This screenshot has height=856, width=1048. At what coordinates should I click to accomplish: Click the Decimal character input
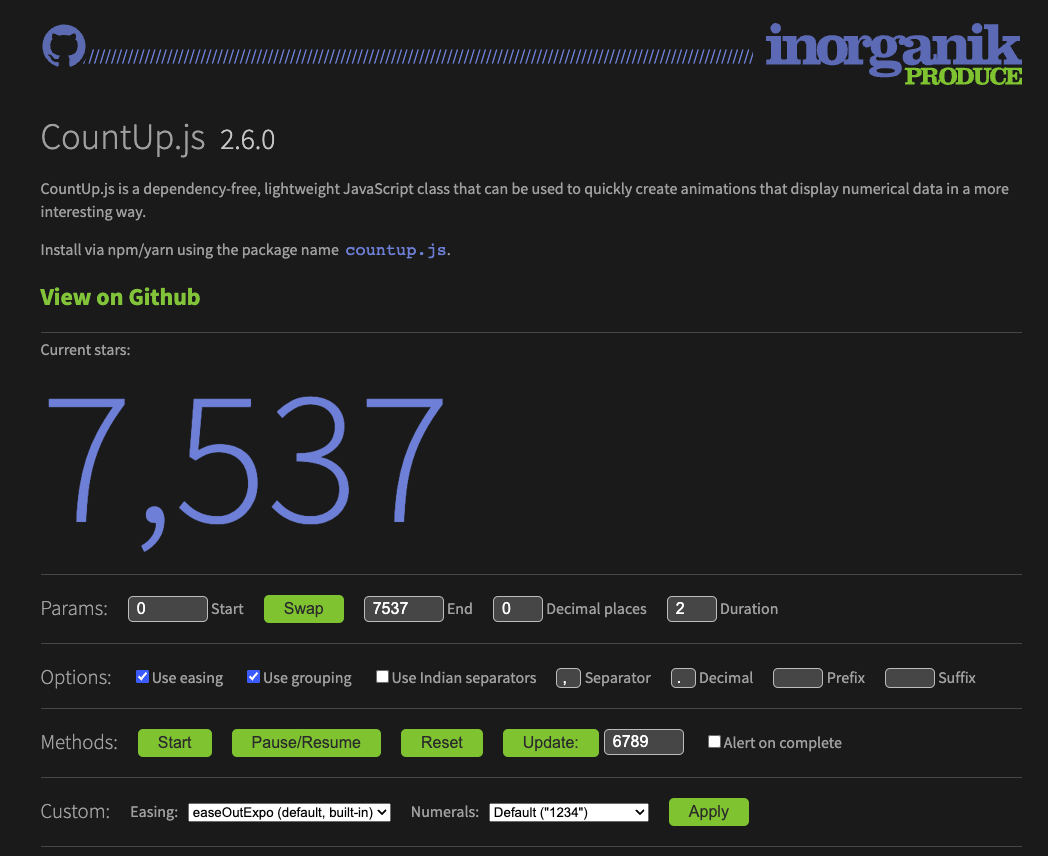[683, 678]
